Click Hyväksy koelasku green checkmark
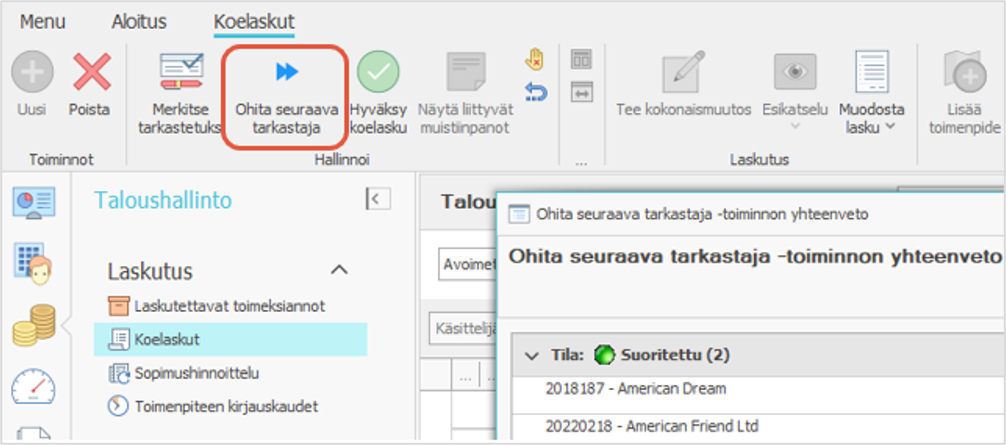 pyautogui.click(x=379, y=72)
